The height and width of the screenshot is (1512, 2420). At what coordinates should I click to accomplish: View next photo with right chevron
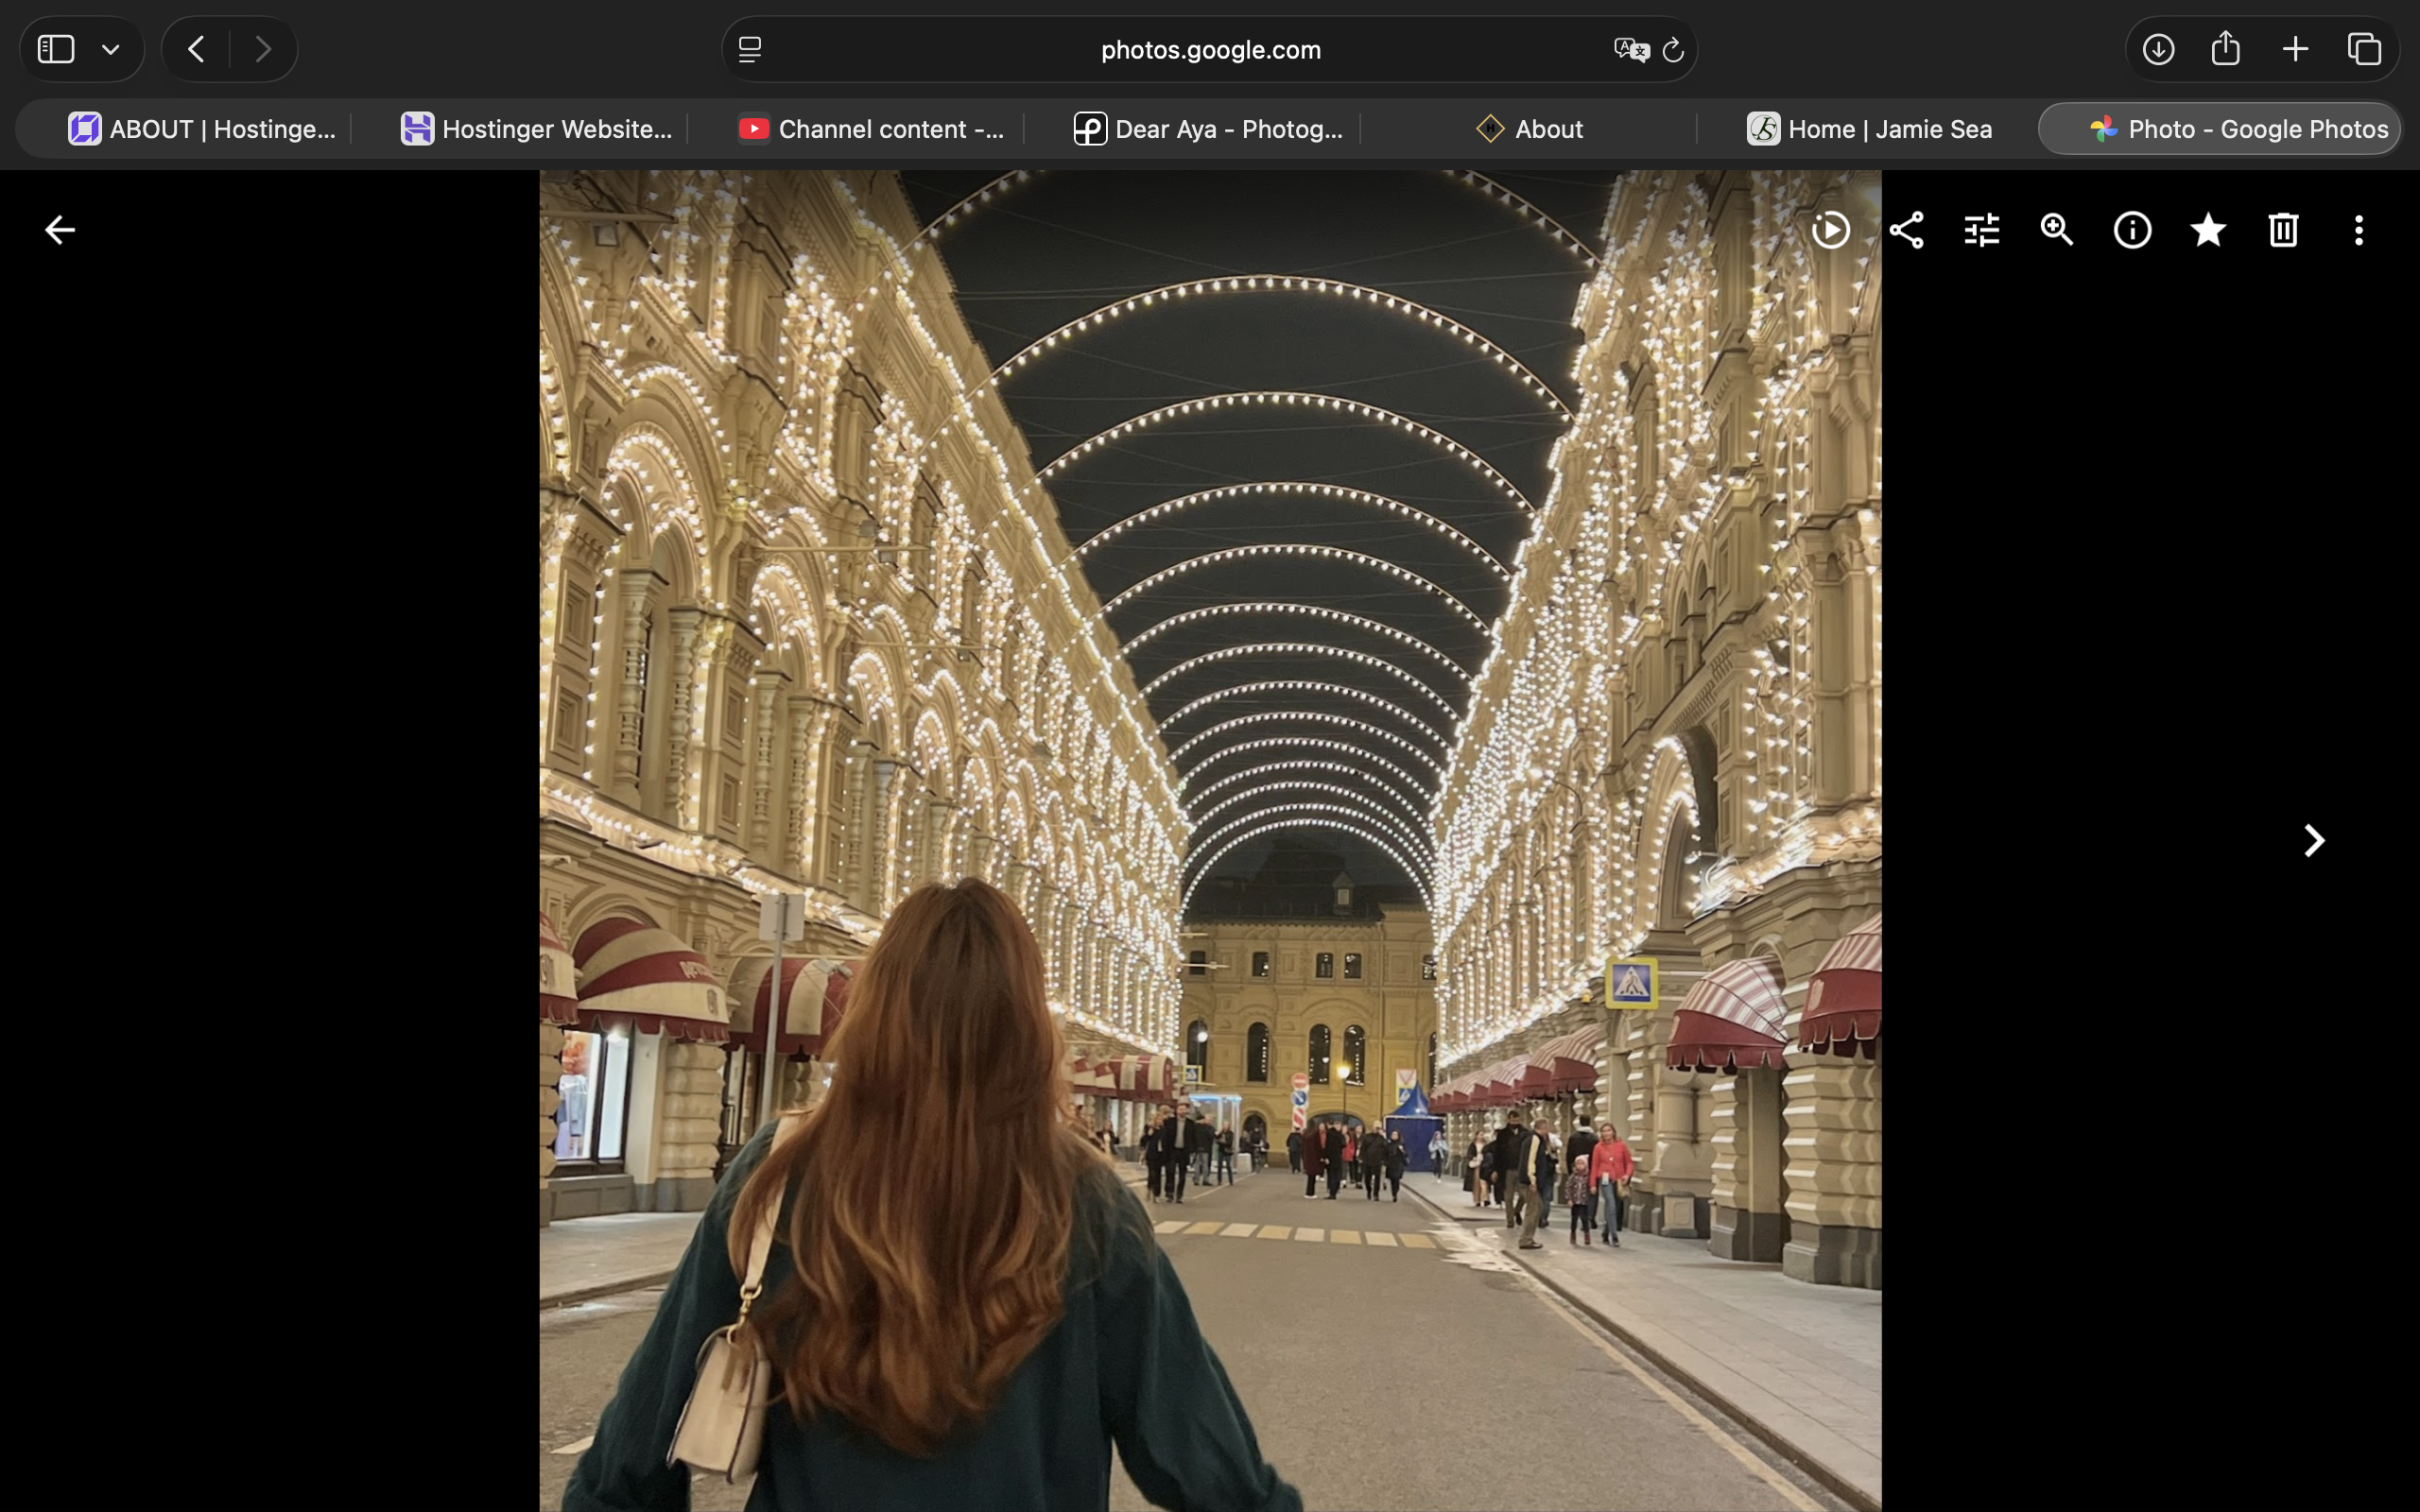pyautogui.click(x=2313, y=841)
